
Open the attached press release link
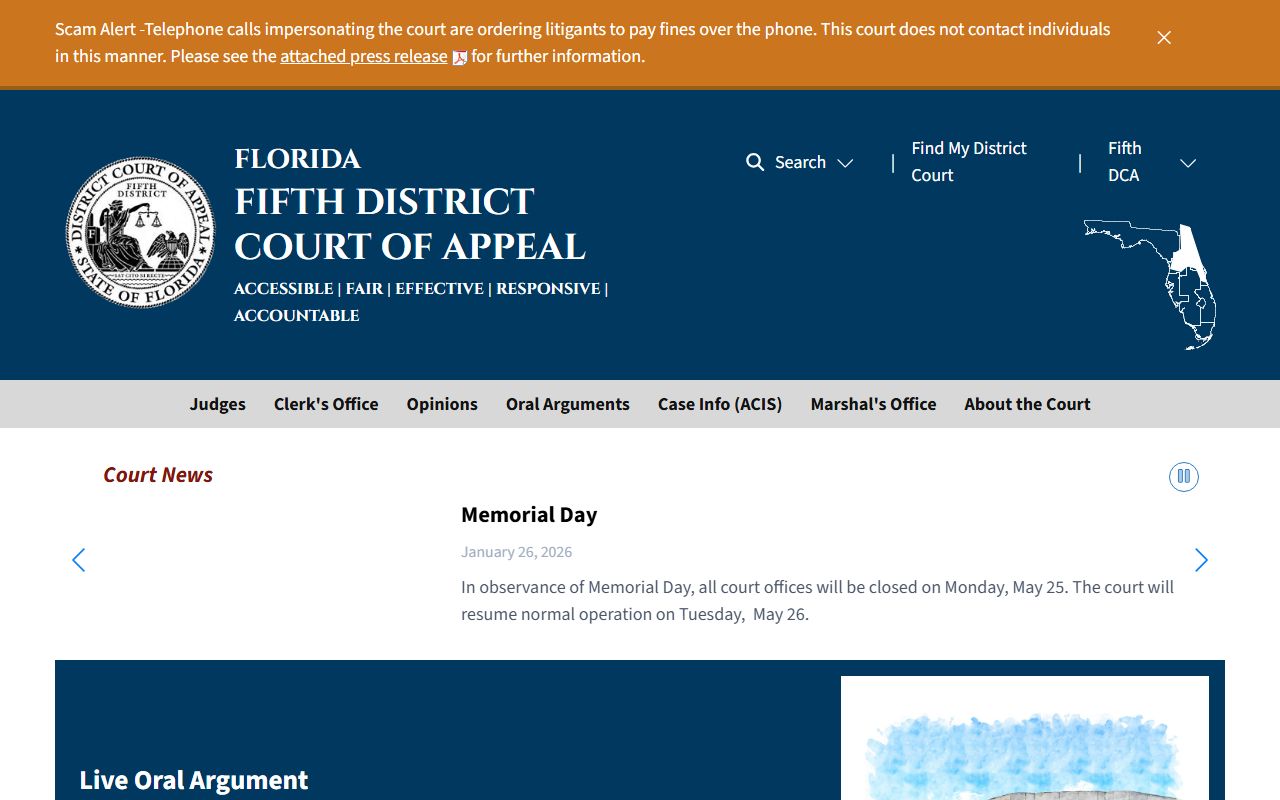tap(364, 57)
